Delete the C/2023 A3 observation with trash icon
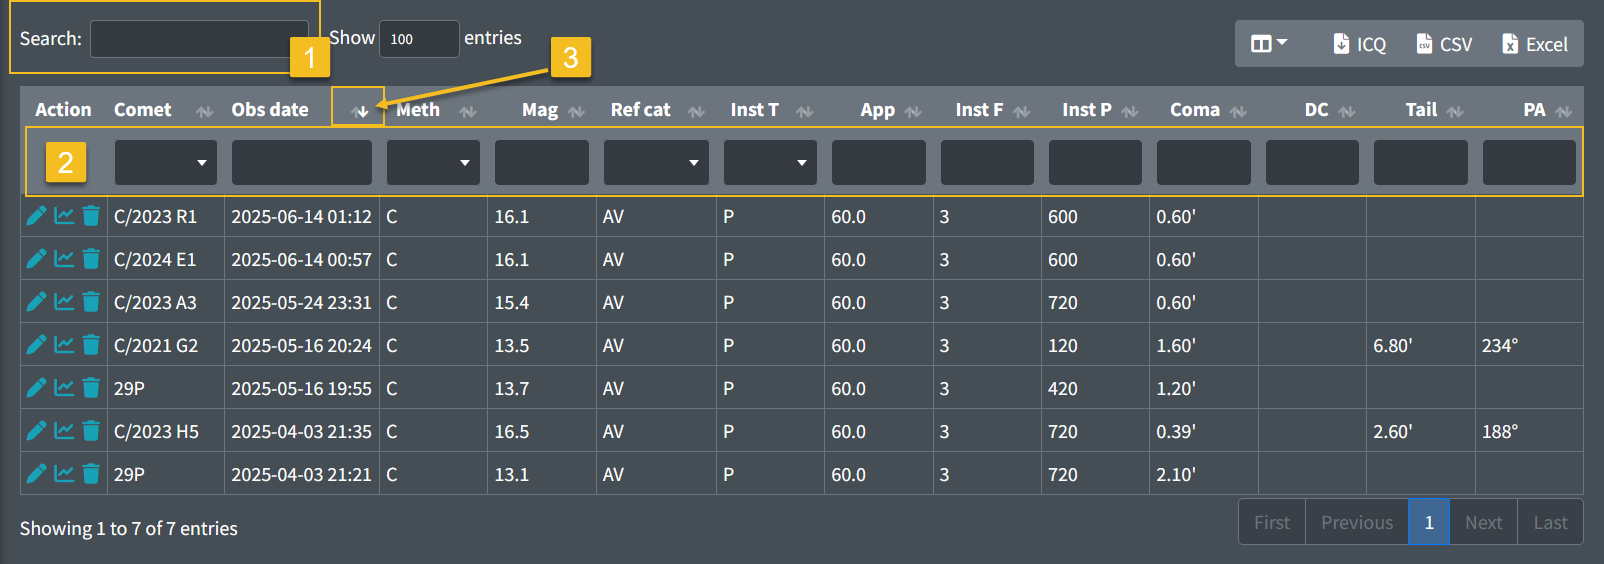The width and height of the screenshot is (1604, 564). tap(91, 302)
